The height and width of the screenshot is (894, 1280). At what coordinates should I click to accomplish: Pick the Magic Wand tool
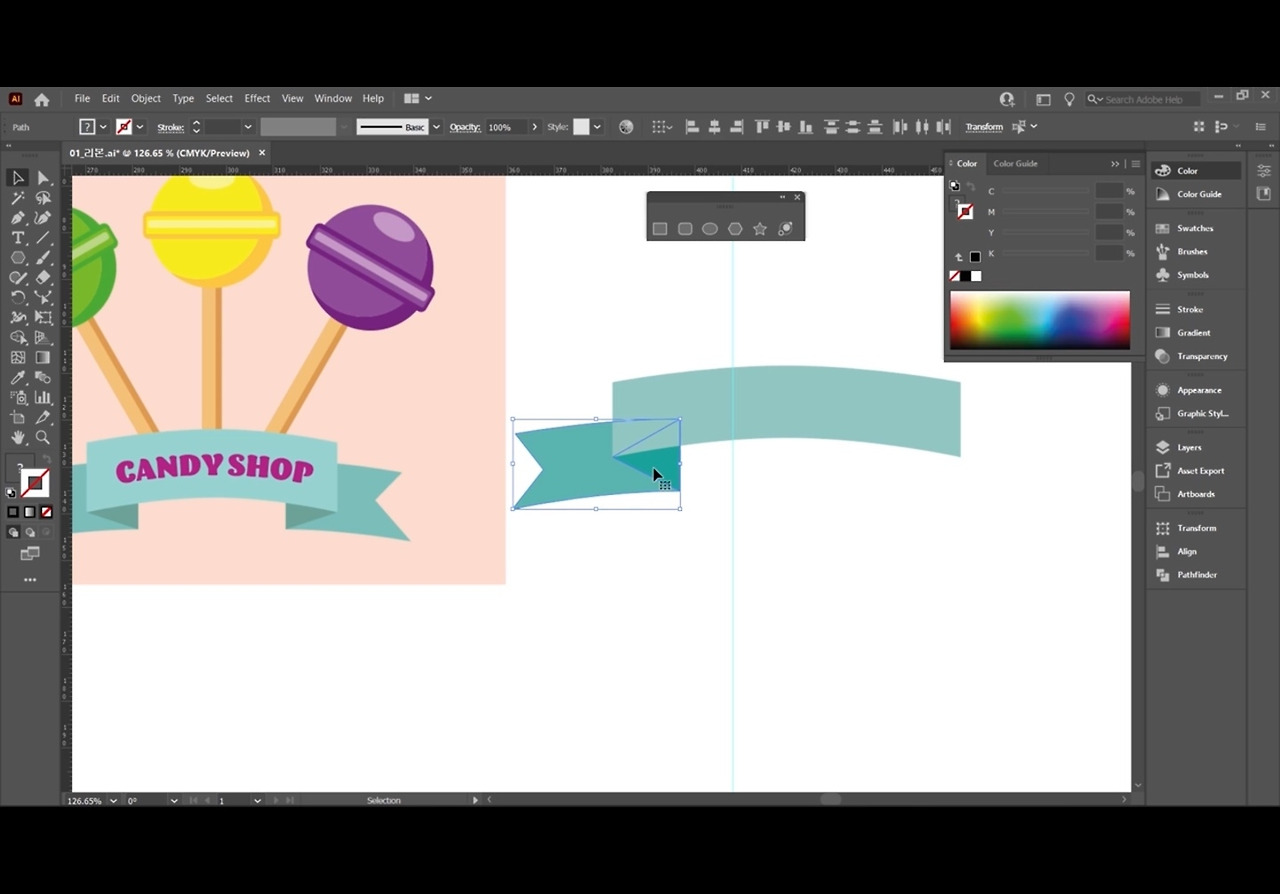pyautogui.click(x=18, y=198)
